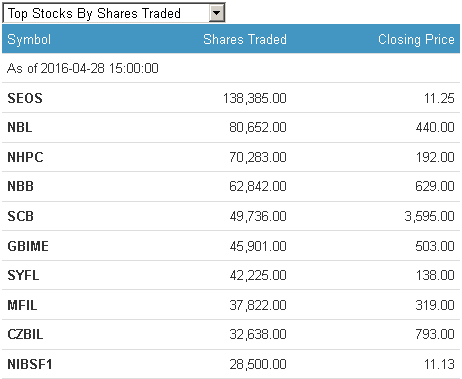
Task: Click NBL closing price 440.00
Action: pyautogui.click(x=435, y=127)
